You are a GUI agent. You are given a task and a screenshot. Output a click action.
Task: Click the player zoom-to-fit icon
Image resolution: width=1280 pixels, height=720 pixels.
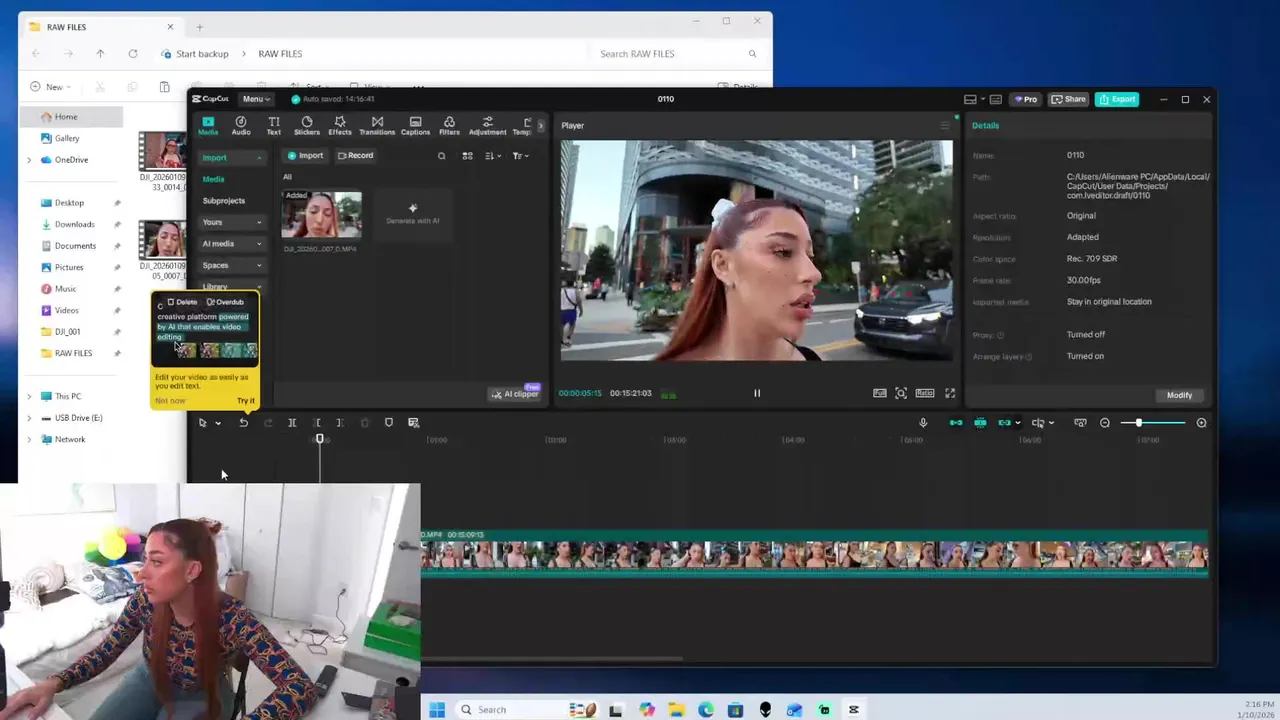(x=901, y=393)
